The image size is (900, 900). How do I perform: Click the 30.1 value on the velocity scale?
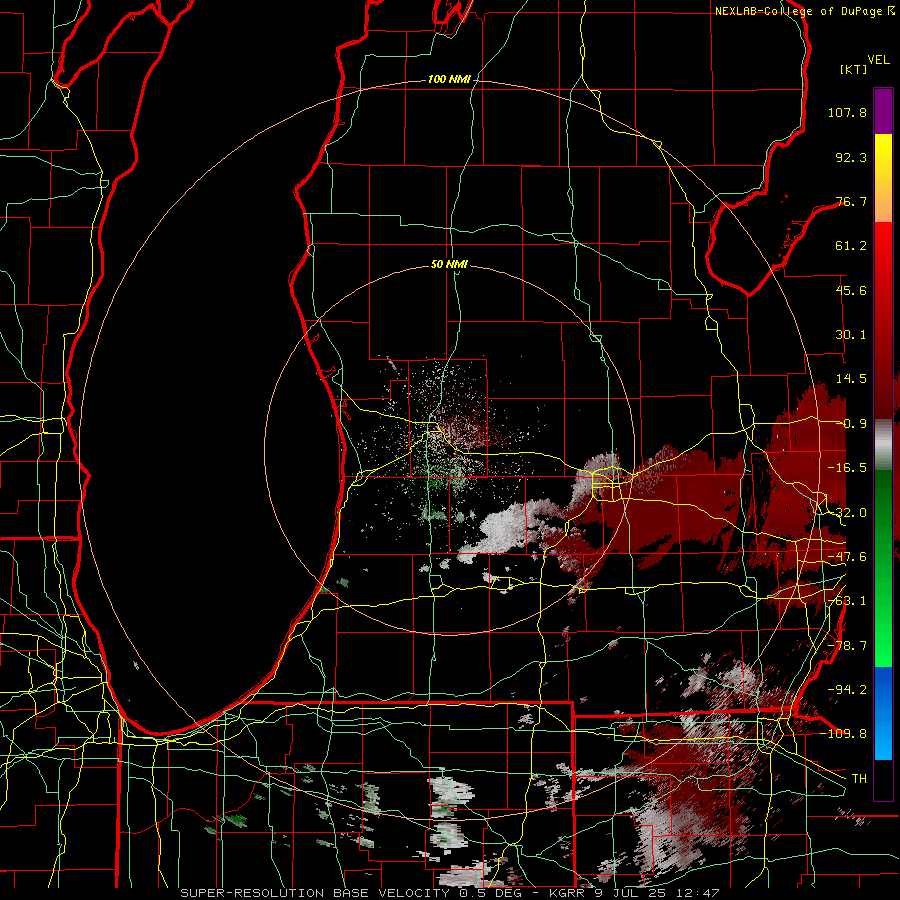click(x=851, y=335)
